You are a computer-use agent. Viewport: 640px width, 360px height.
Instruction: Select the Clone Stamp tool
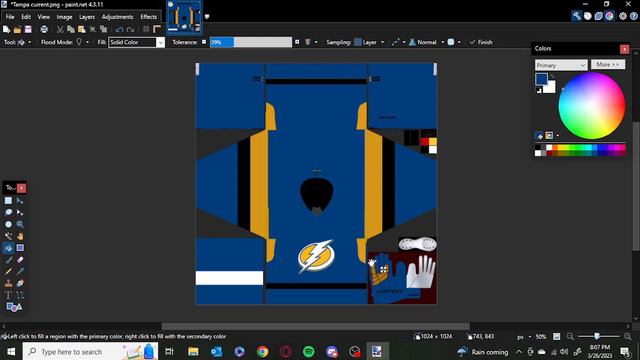point(8,283)
